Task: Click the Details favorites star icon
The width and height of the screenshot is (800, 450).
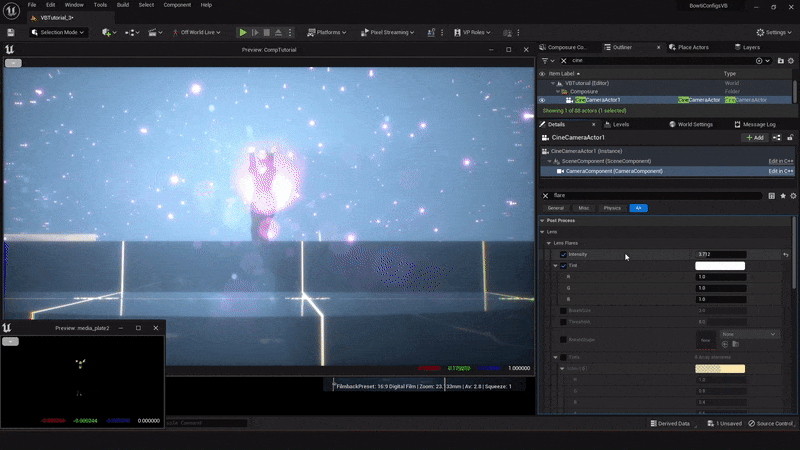Action: (782, 196)
